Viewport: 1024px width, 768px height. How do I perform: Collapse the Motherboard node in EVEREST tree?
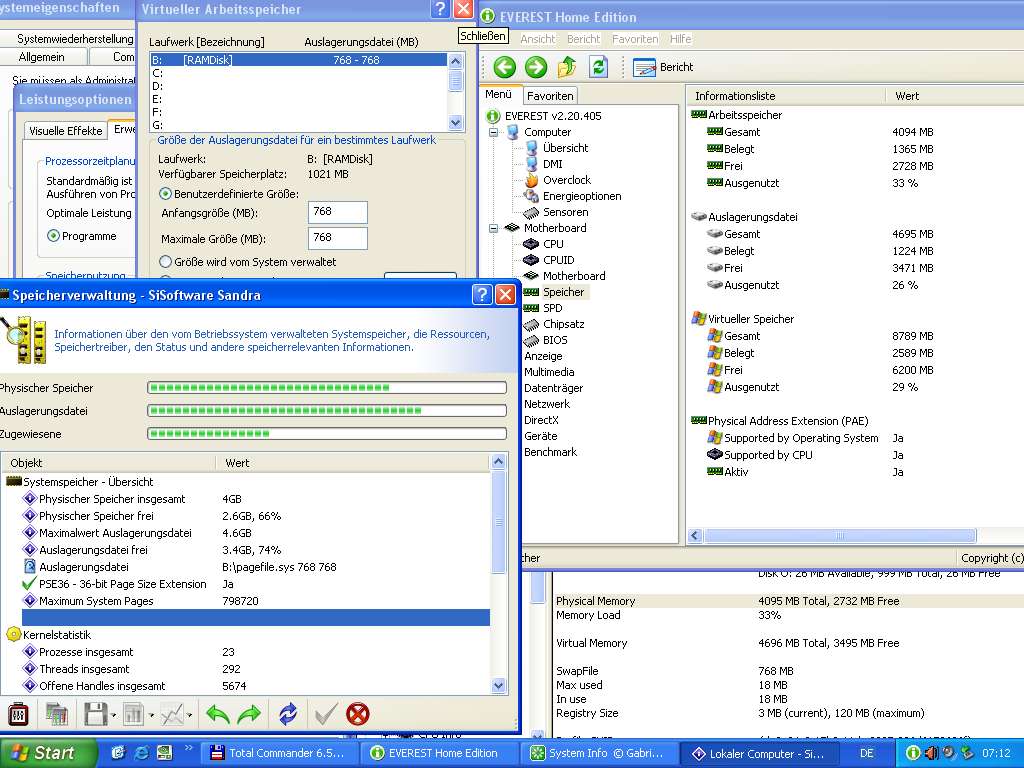(494, 228)
